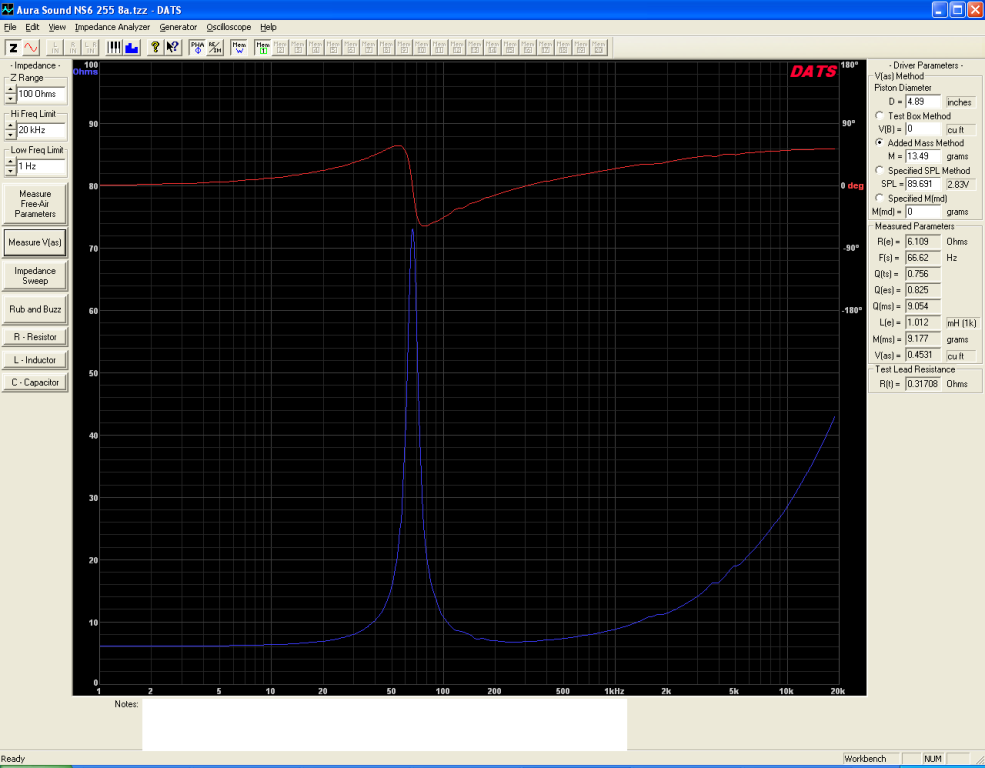Select the Mem 6 memory slot icon
This screenshot has width=985, height=768.
(x=351, y=48)
